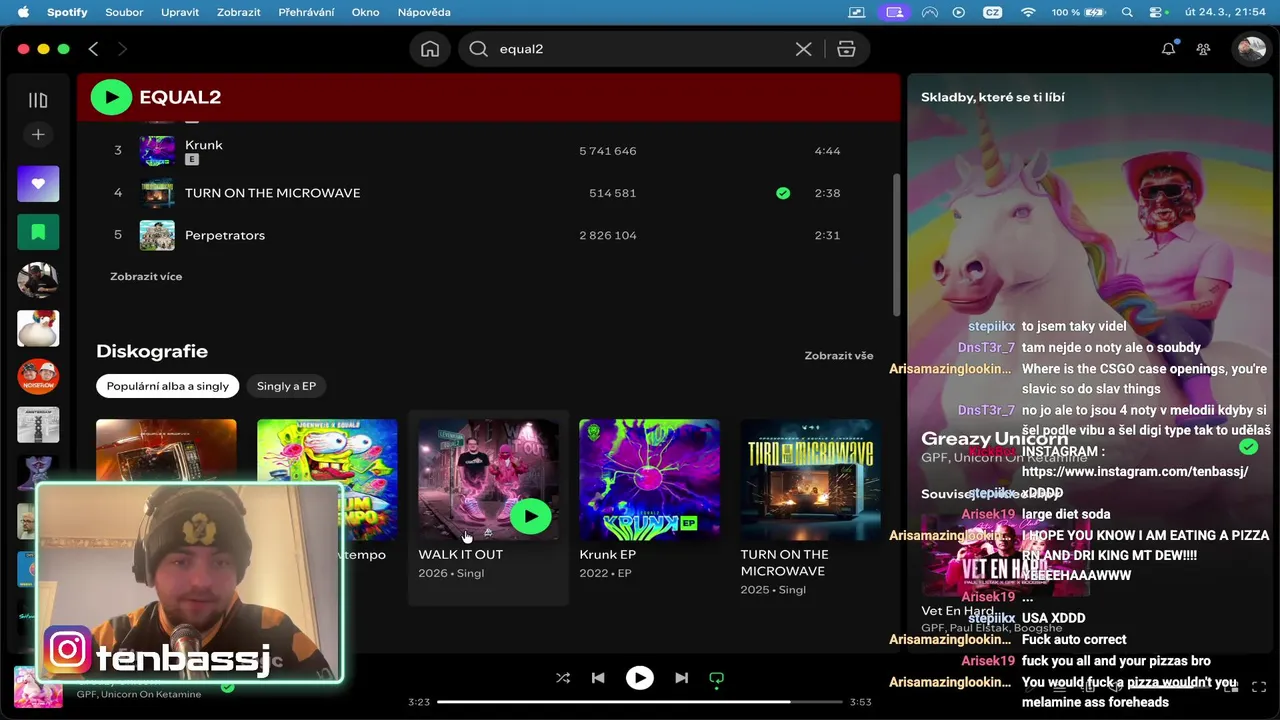Image resolution: width=1280 pixels, height=720 pixels.
Task: Click the Skladby, které se ti líbí header
Action: point(993,97)
